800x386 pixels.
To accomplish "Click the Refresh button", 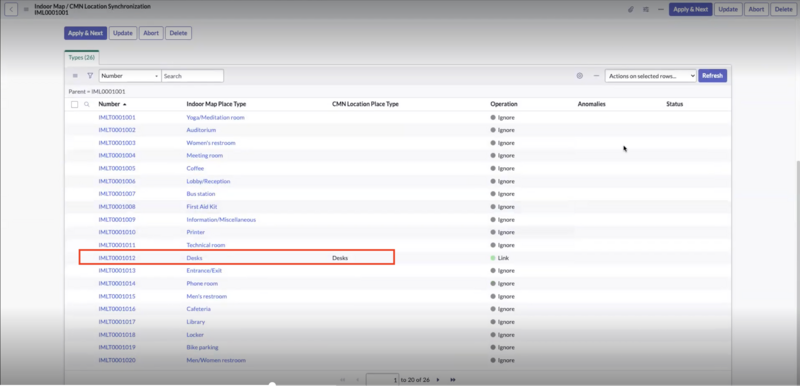I will point(712,75).
